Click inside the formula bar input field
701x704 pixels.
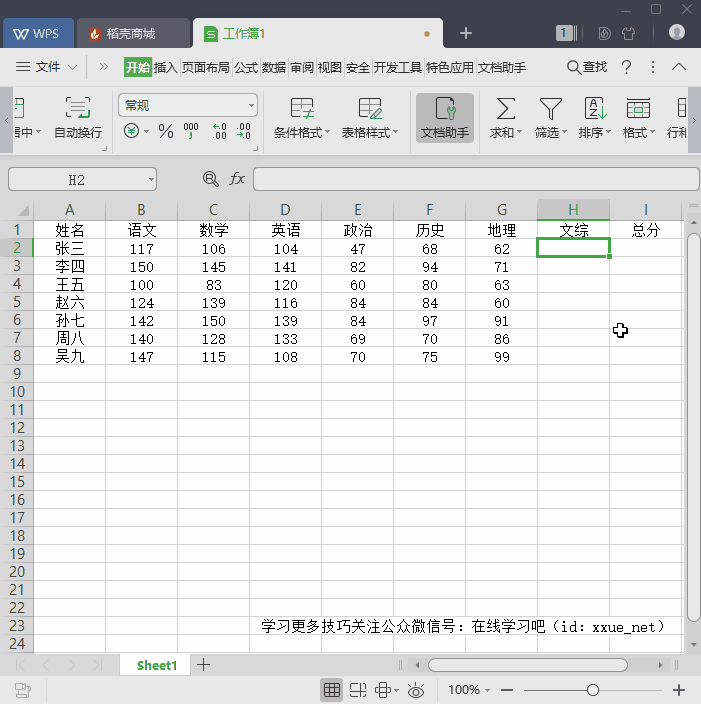pyautogui.click(x=475, y=179)
